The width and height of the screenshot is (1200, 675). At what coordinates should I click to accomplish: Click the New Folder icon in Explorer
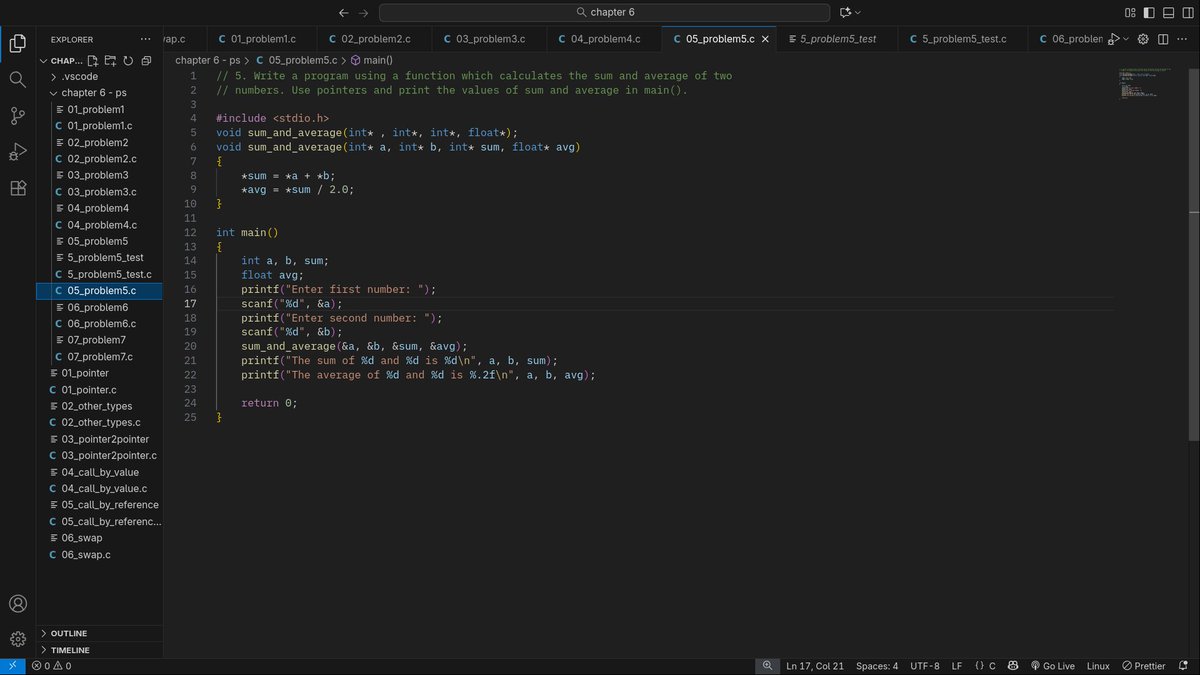(110, 60)
